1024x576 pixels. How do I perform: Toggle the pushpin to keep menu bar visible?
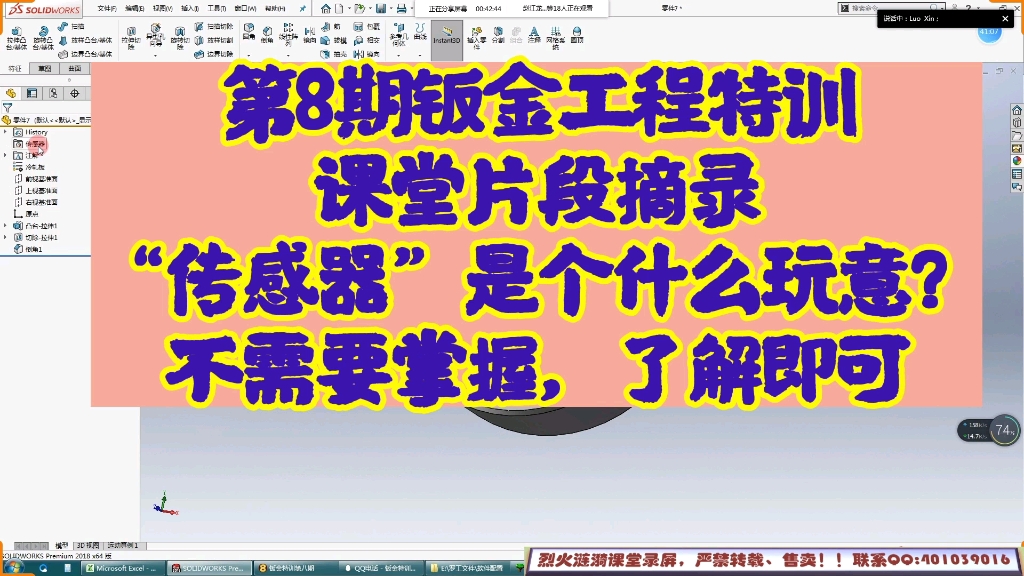[x=303, y=9]
